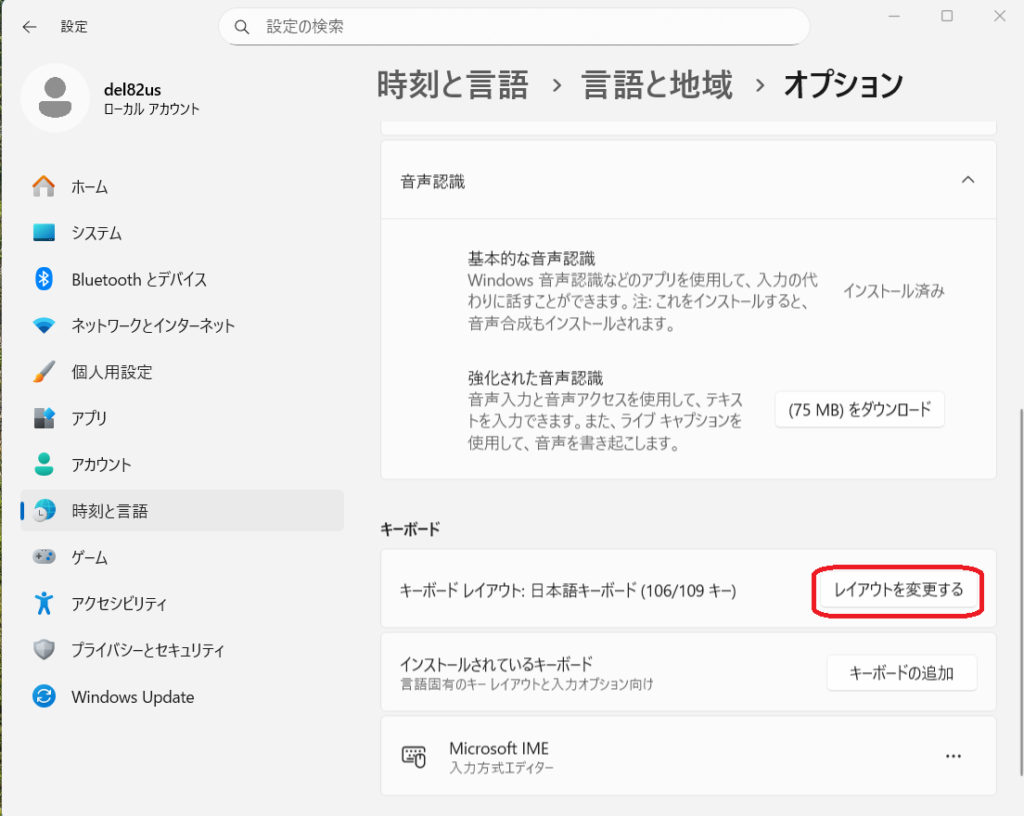
Task: Click the レイアウトを変更する button
Action: pyautogui.click(x=898, y=590)
